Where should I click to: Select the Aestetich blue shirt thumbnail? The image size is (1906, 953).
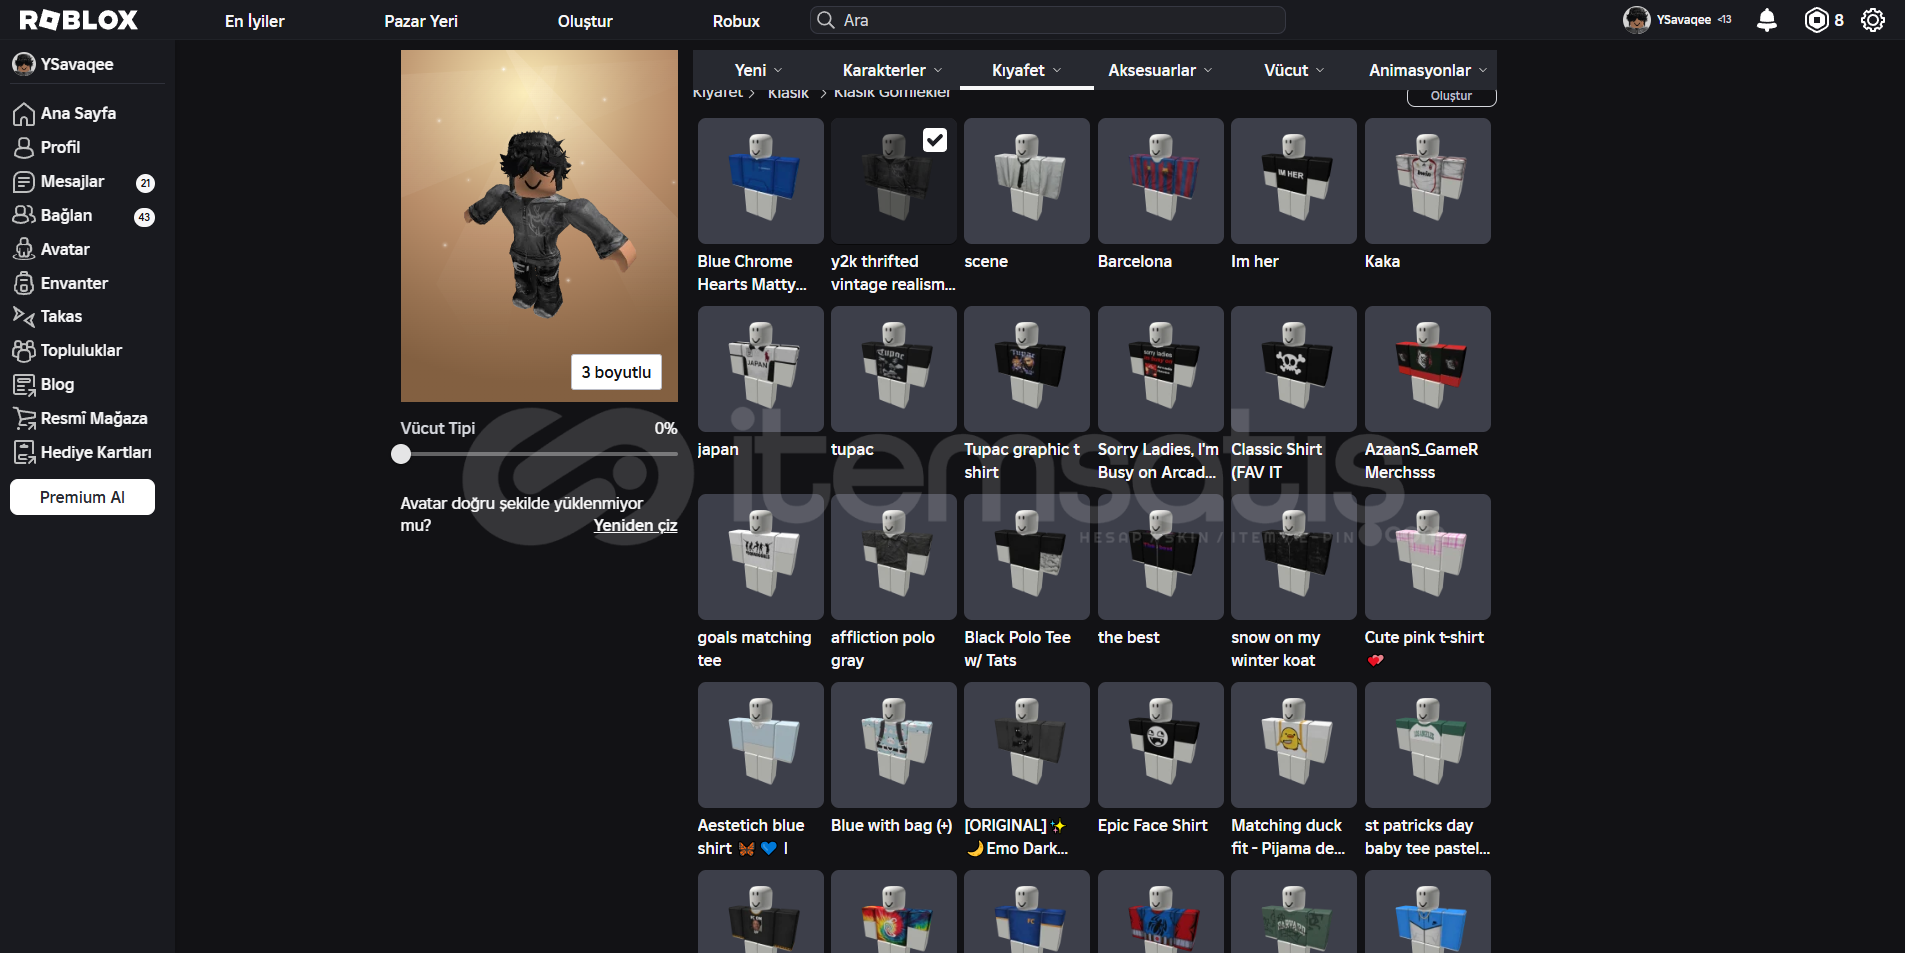coord(760,745)
